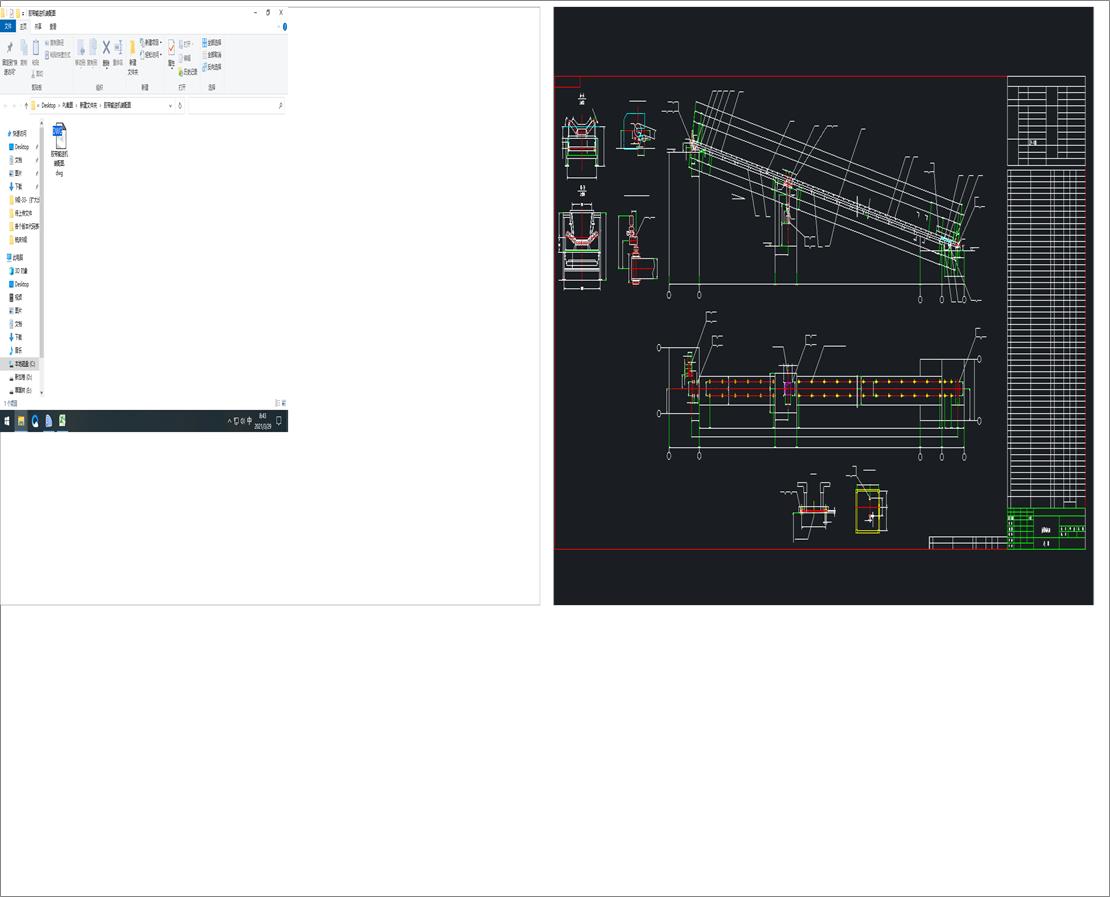Switch to Details view icon in status bar

point(278,403)
